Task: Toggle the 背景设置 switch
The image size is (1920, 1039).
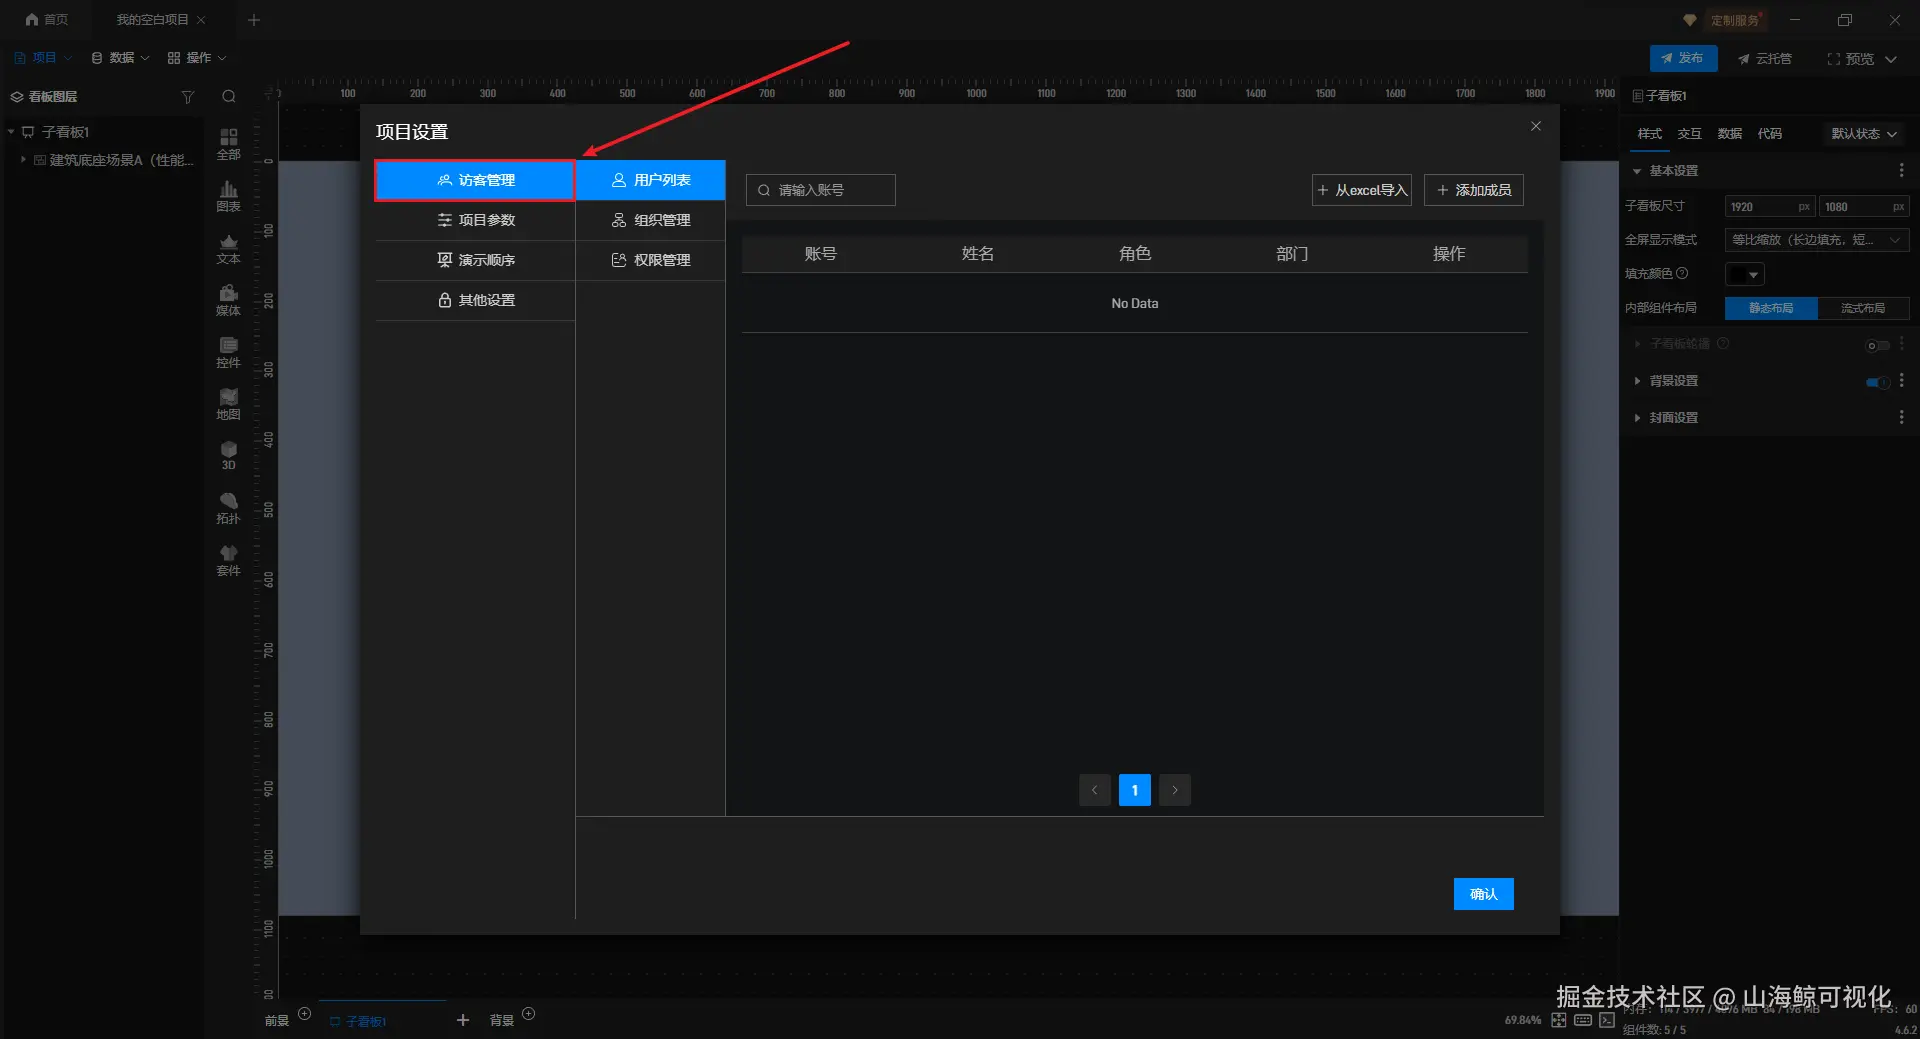Action: (x=1878, y=382)
